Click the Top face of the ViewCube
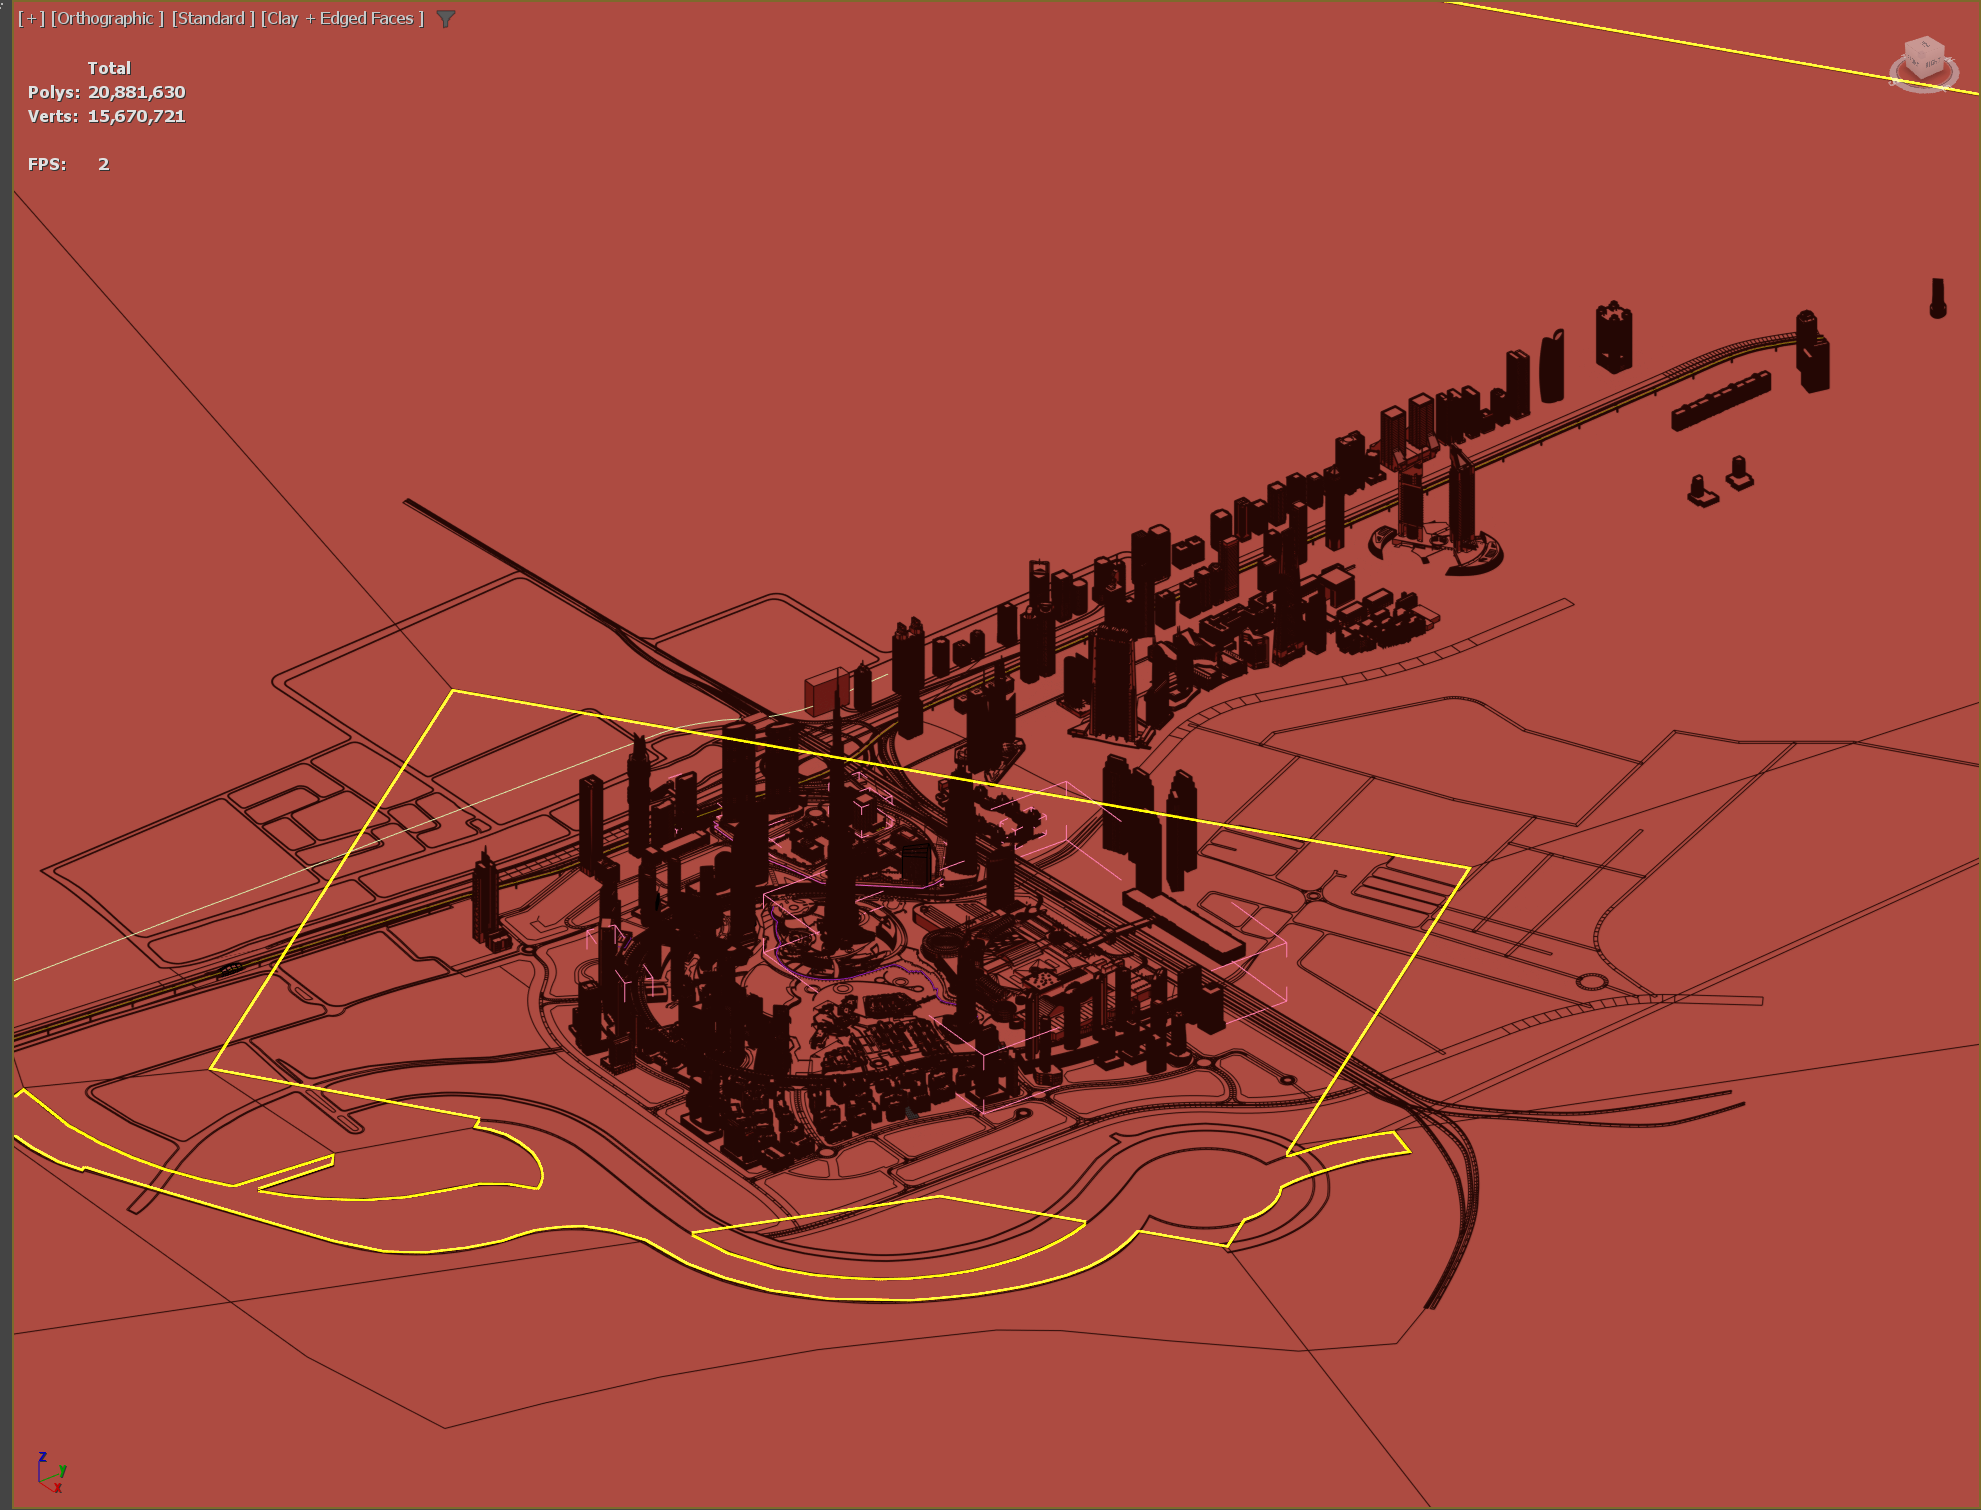Screen dimensions: 1981x1510 (x=1924, y=45)
